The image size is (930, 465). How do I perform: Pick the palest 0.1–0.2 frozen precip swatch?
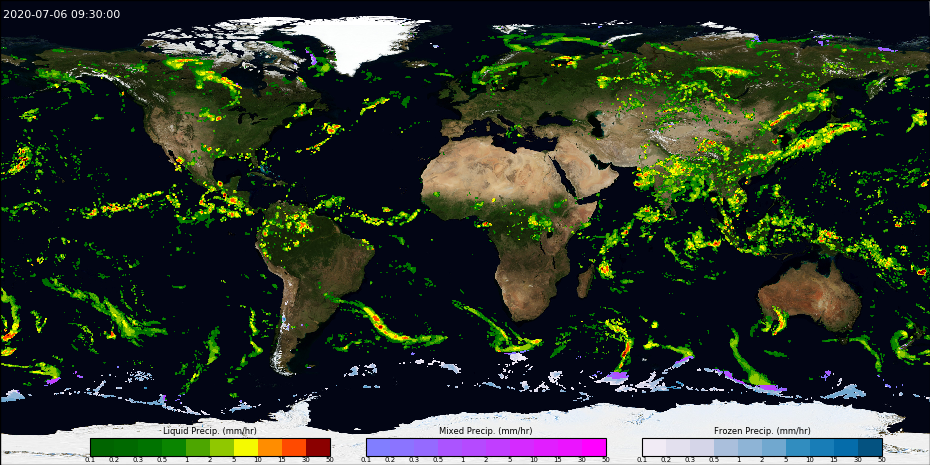click(654, 447)
